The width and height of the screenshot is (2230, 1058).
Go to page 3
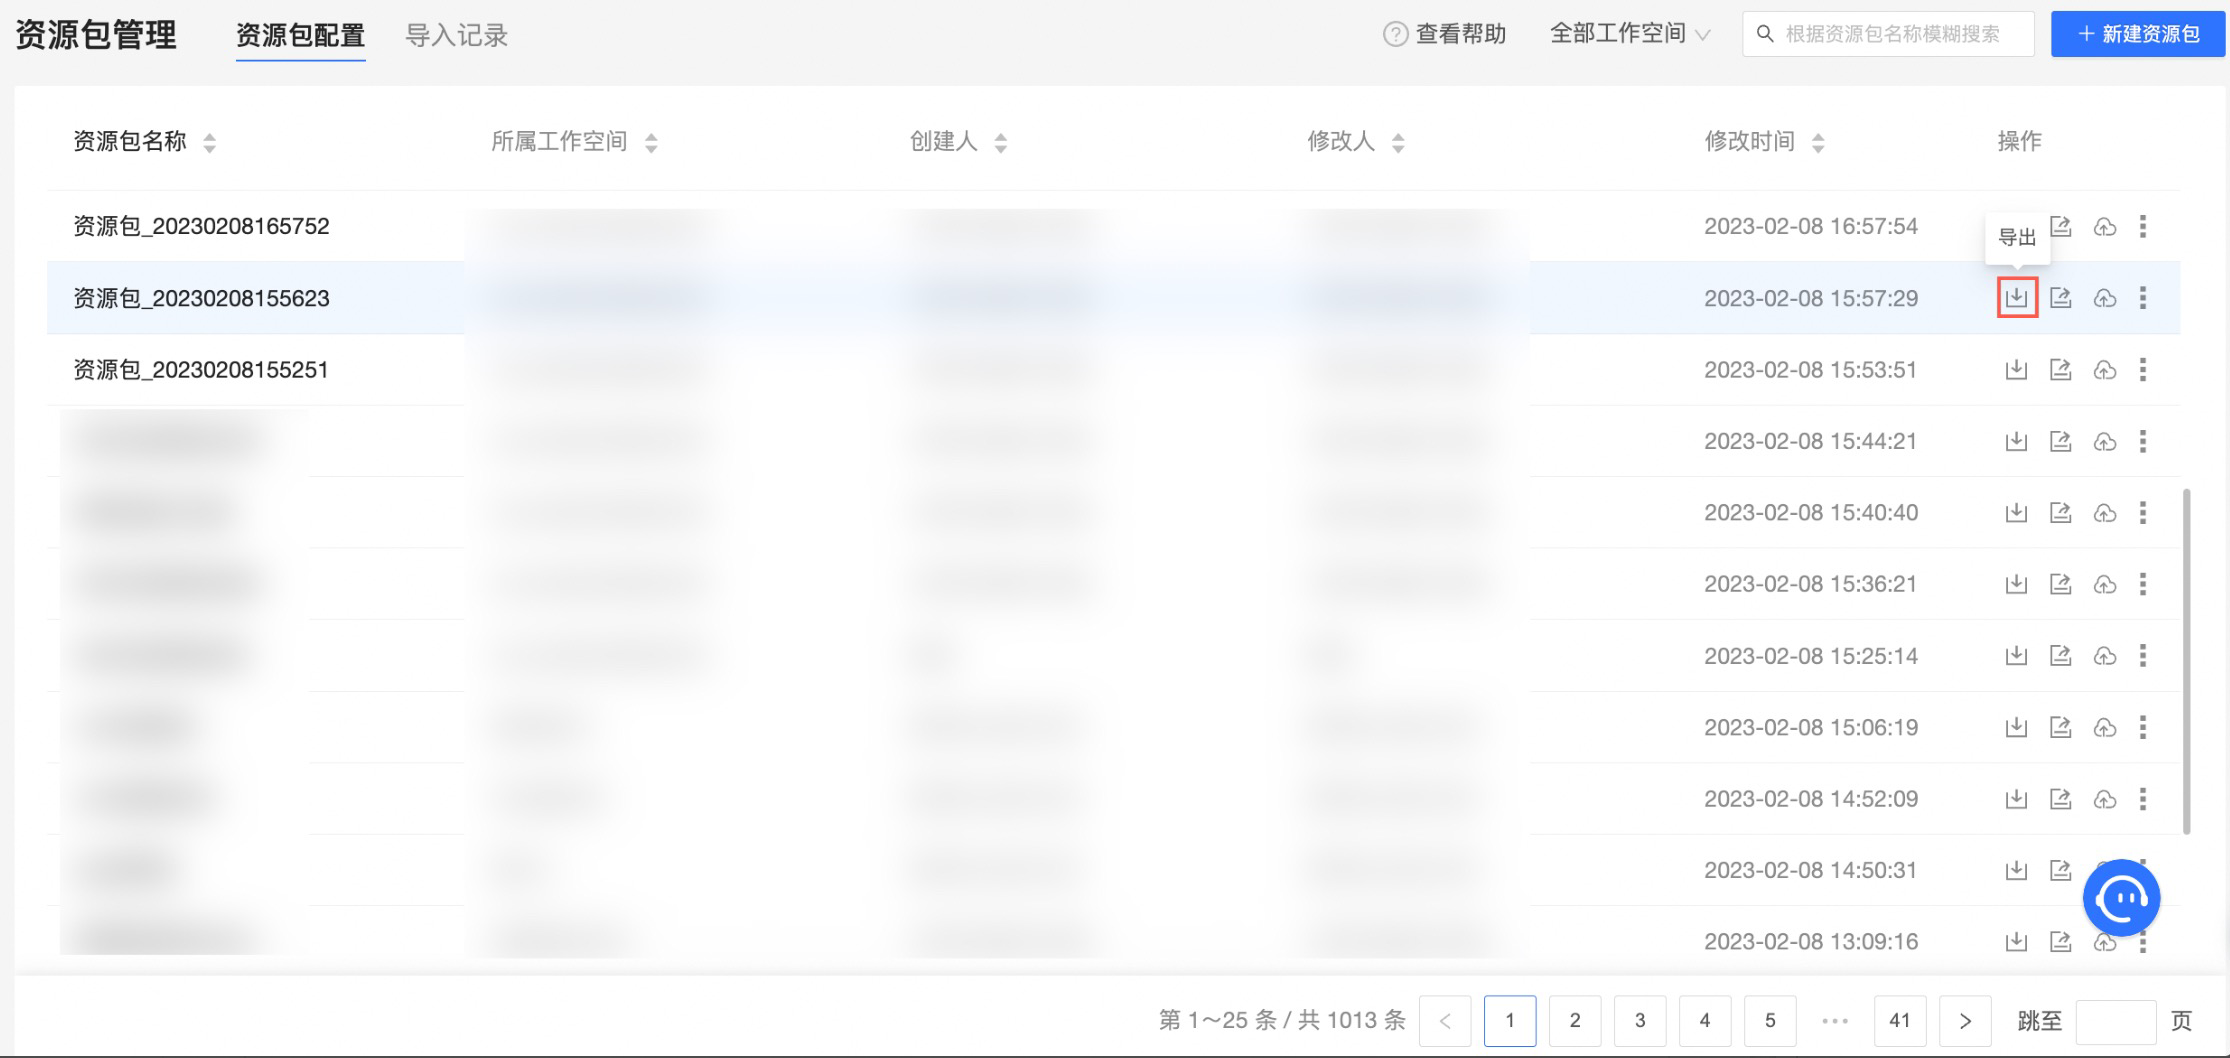click(x=1640, y=1020)
